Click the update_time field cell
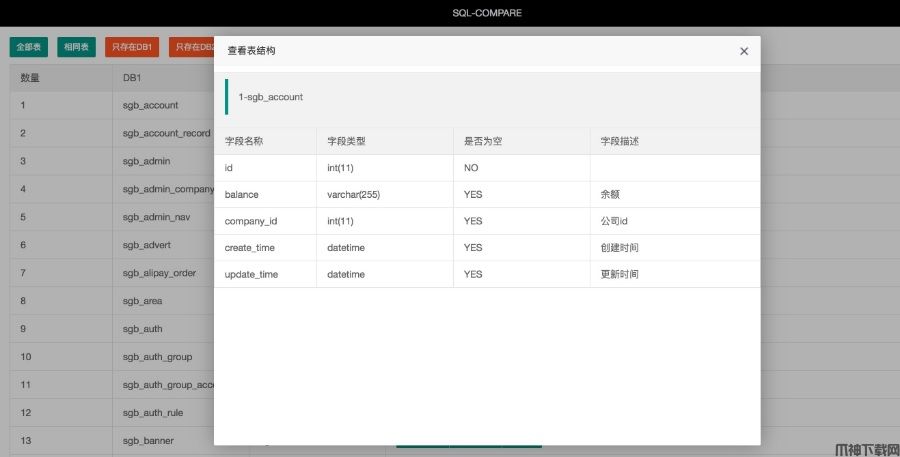Image resolution: width=900 pixels, height=457 pixels. click(x=252, y=274)
